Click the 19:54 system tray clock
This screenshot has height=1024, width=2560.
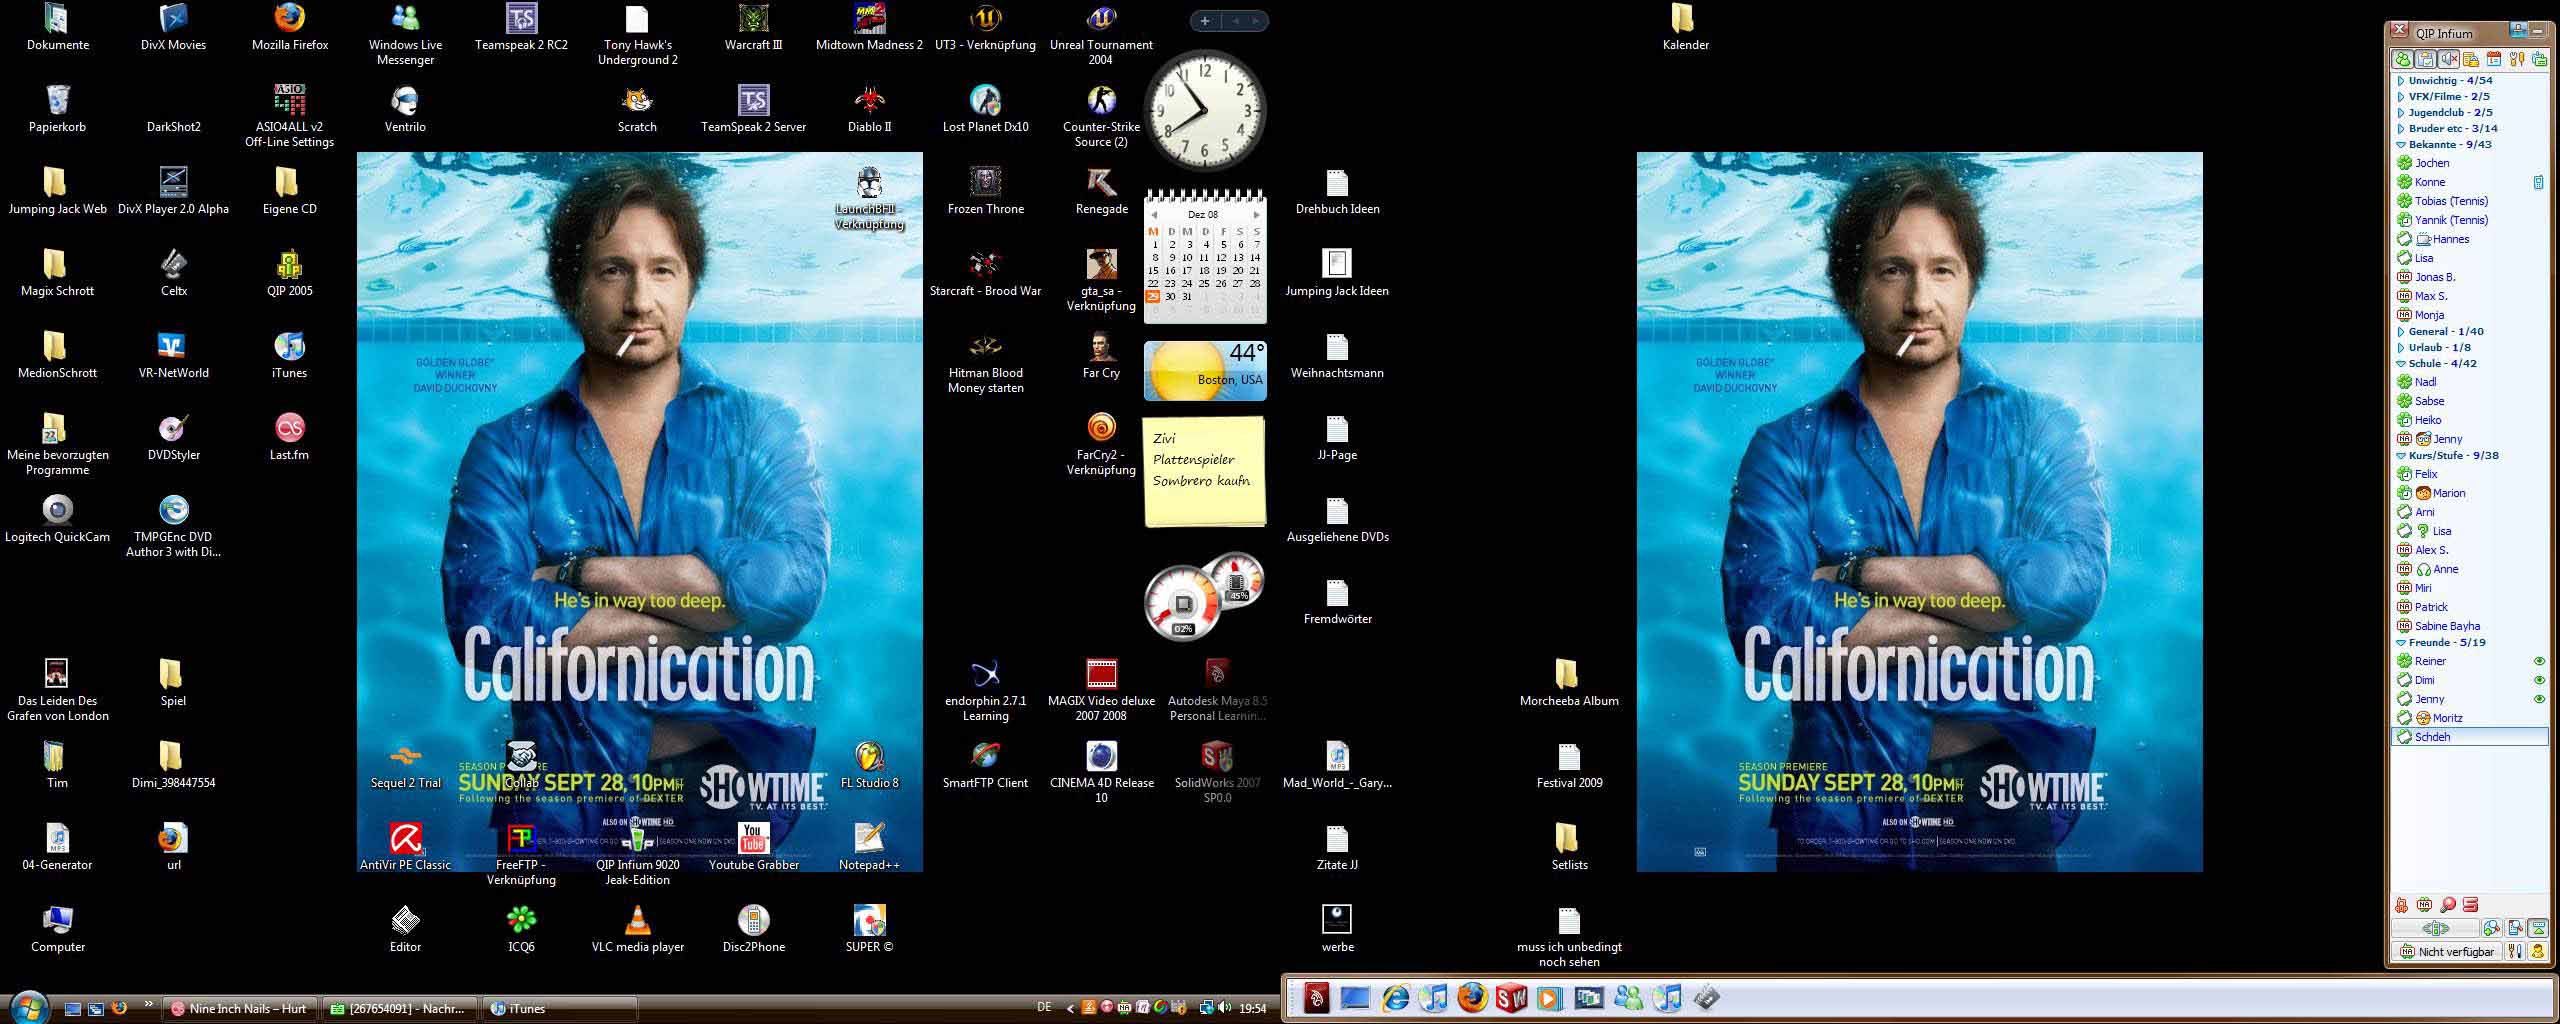[x=1253, y=1009]
